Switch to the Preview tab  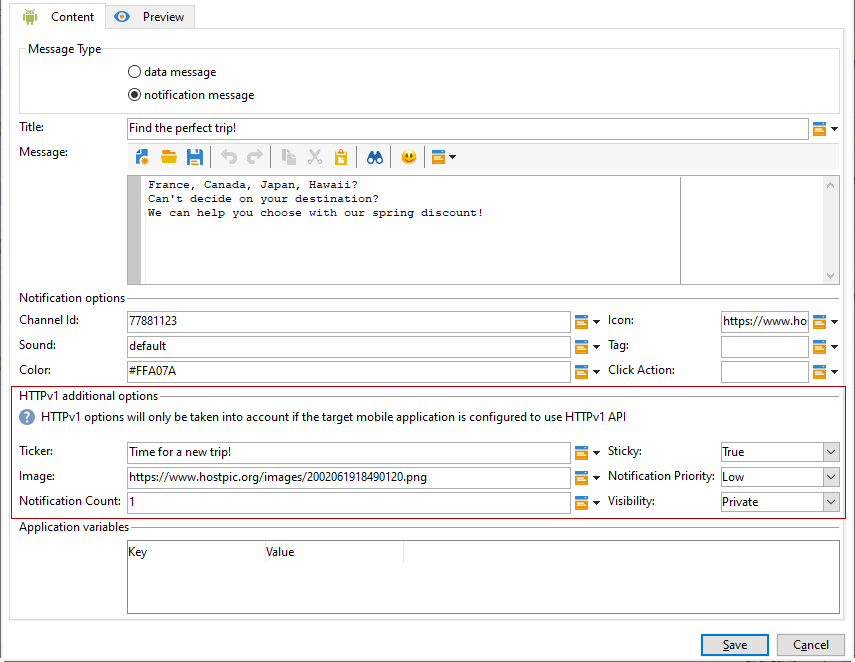coord(150,17)
